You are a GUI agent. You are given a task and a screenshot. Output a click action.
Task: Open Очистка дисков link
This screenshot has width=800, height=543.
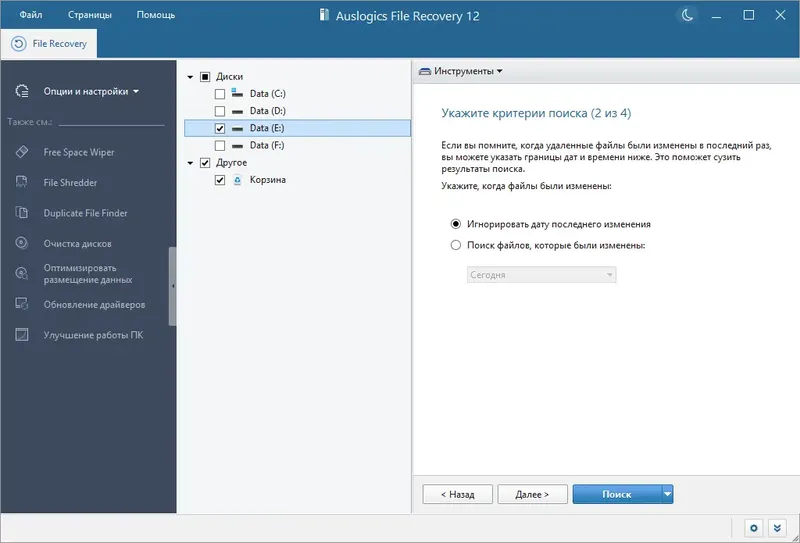click(x=78, y=244)
